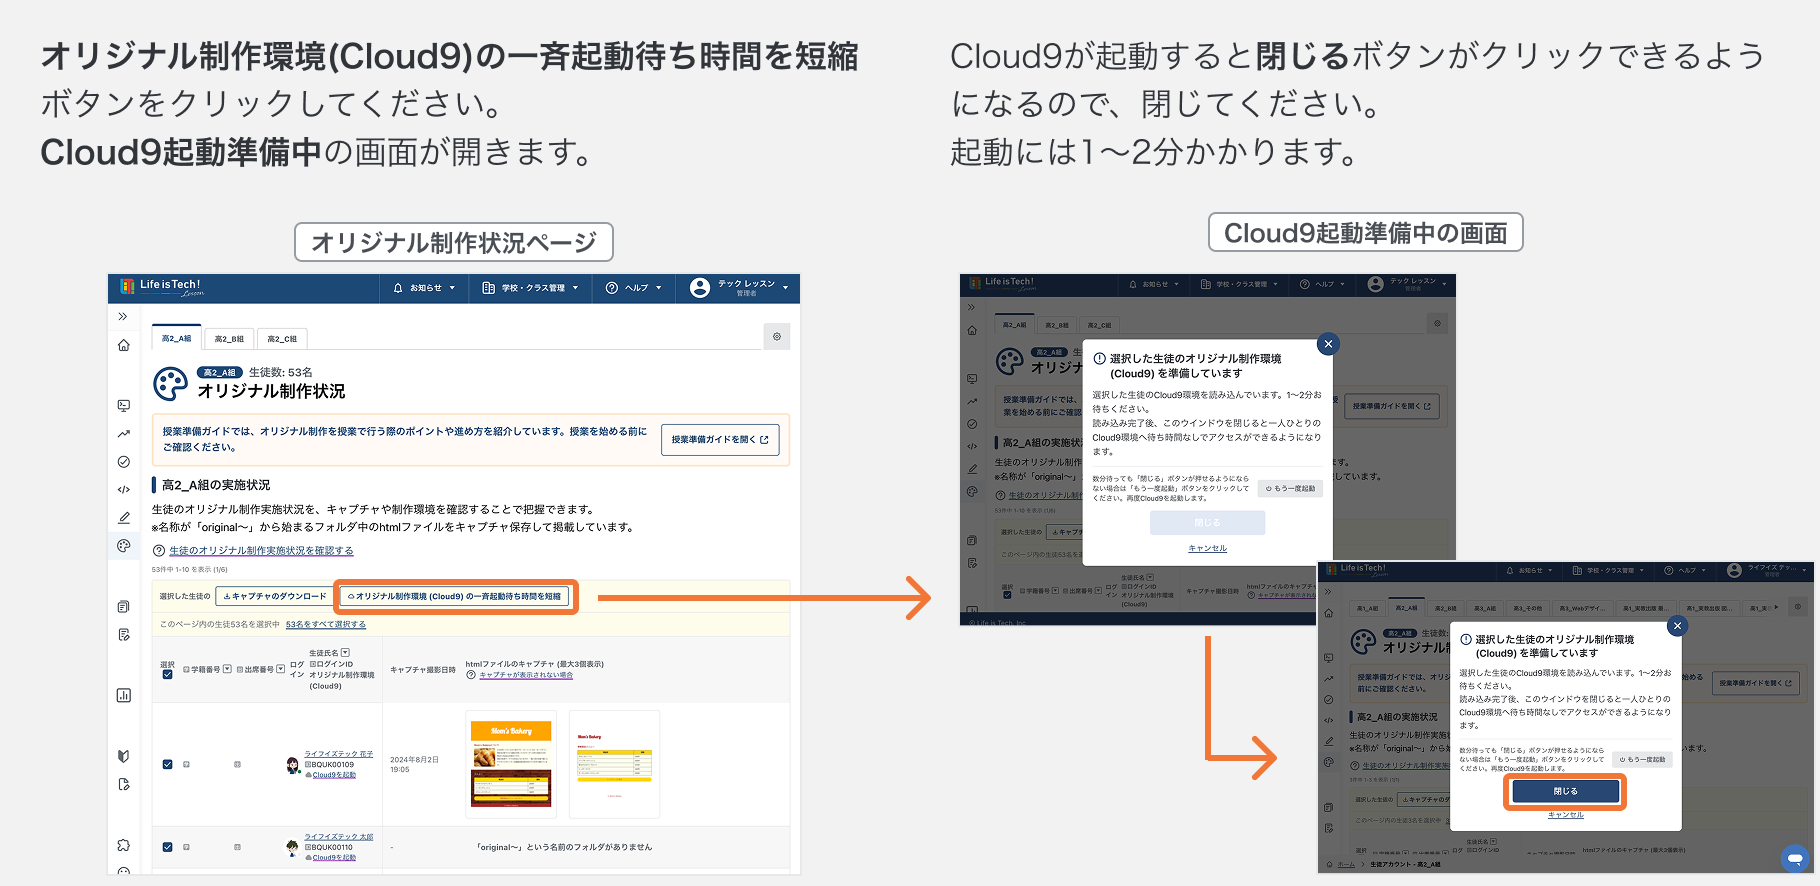Viewport: 1820px width, 886px height.
Task: Click オリジナル制作環境 (Cloud9) の一斉起動待ち時間を短縮 button
Action: point(455,596)
